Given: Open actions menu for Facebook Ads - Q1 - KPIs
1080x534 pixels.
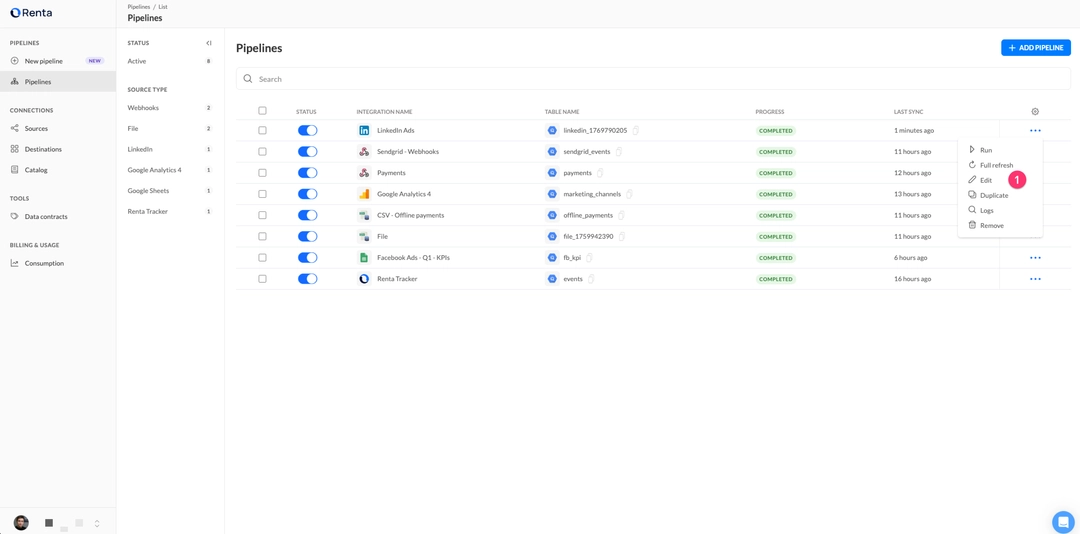Looking at the screenshot, I should (1035, 258).
